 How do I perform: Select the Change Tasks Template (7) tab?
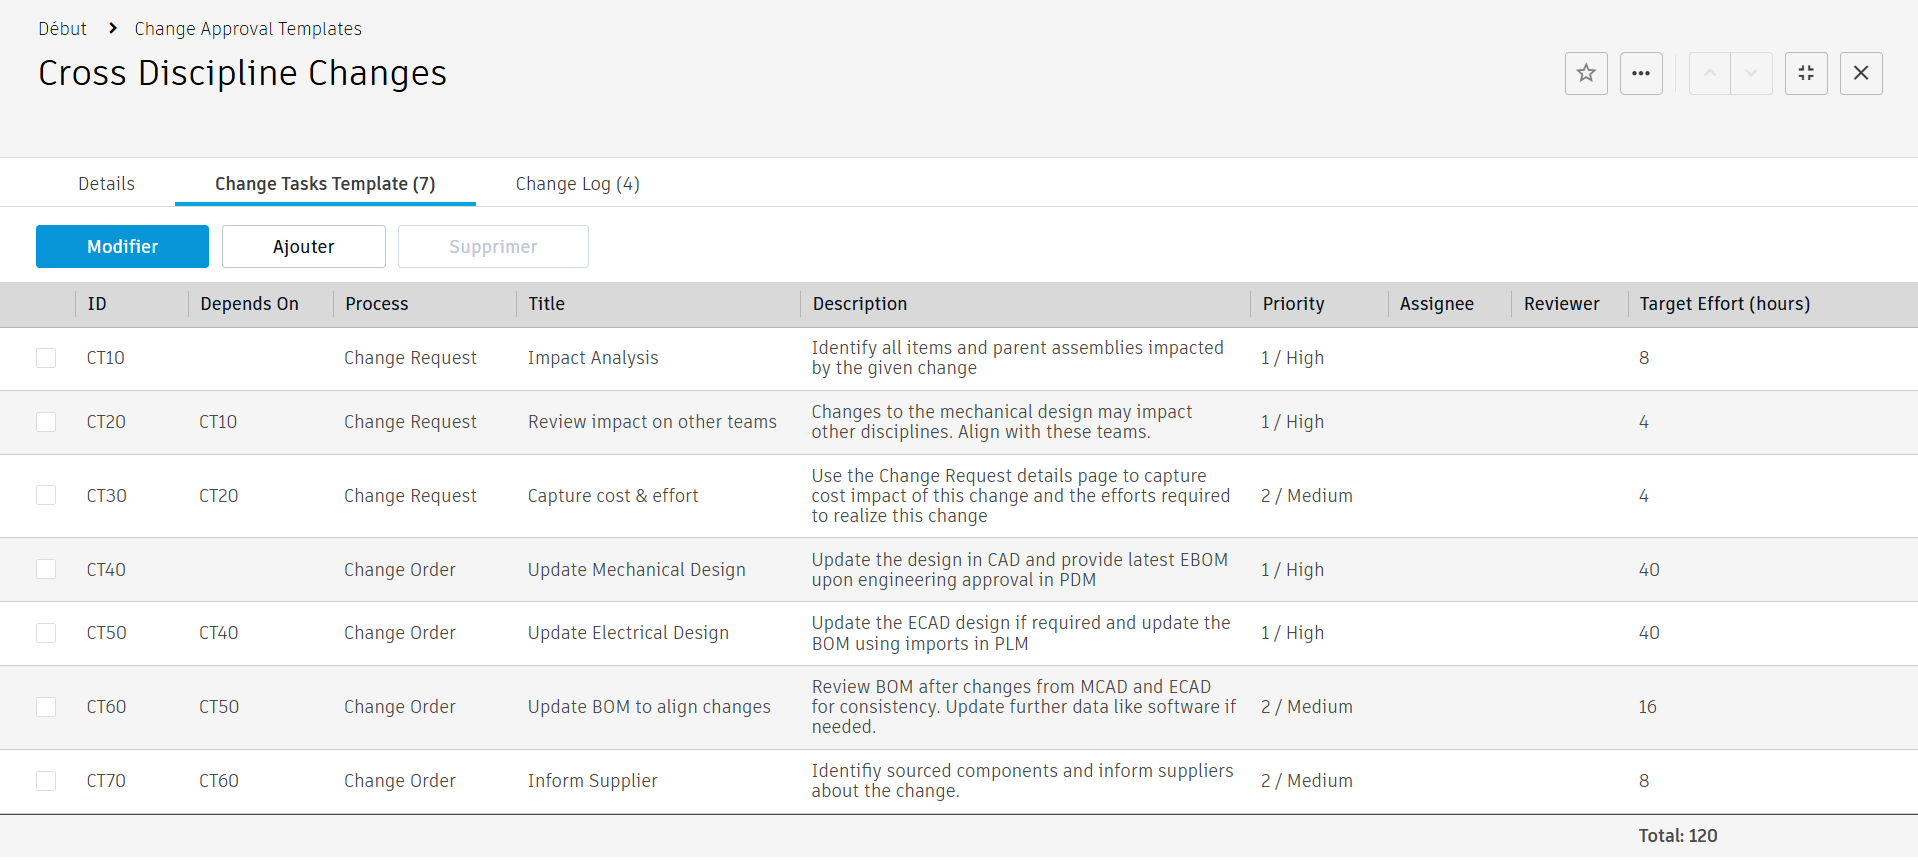pyautogui.click(x=325, y=184)
